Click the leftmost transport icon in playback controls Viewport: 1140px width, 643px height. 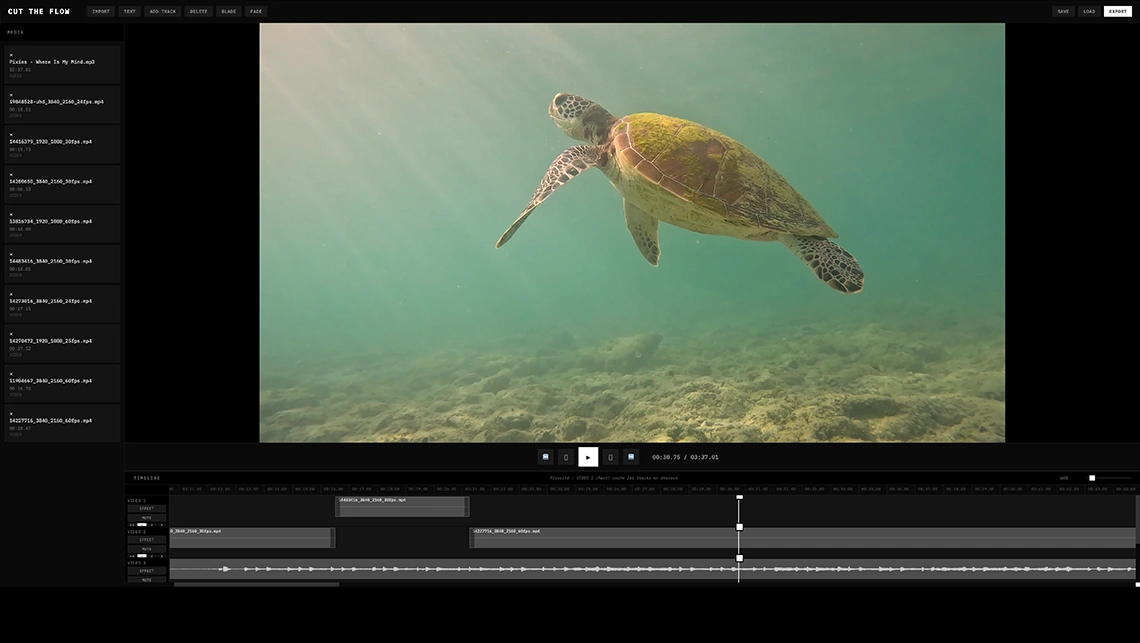click(x=546, y=457)
